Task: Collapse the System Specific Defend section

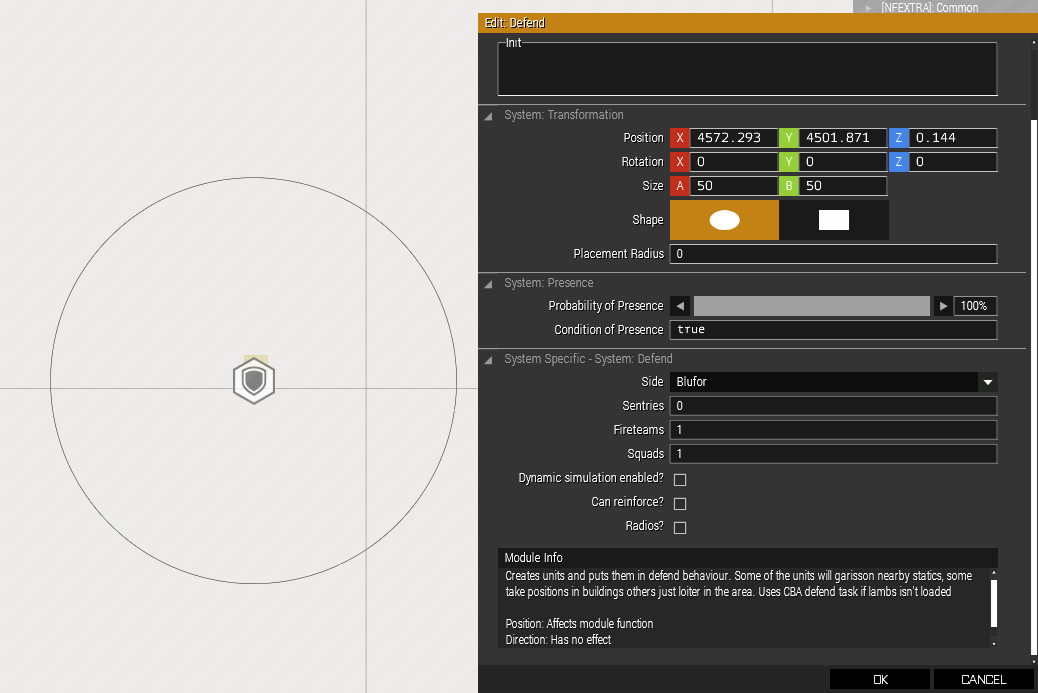Action: tap(489, 360)
